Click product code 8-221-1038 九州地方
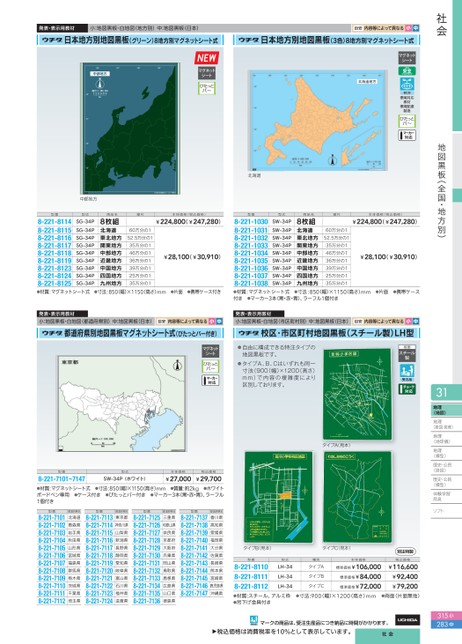The width and height of the screenshot is (462, 644). [251, 283]
